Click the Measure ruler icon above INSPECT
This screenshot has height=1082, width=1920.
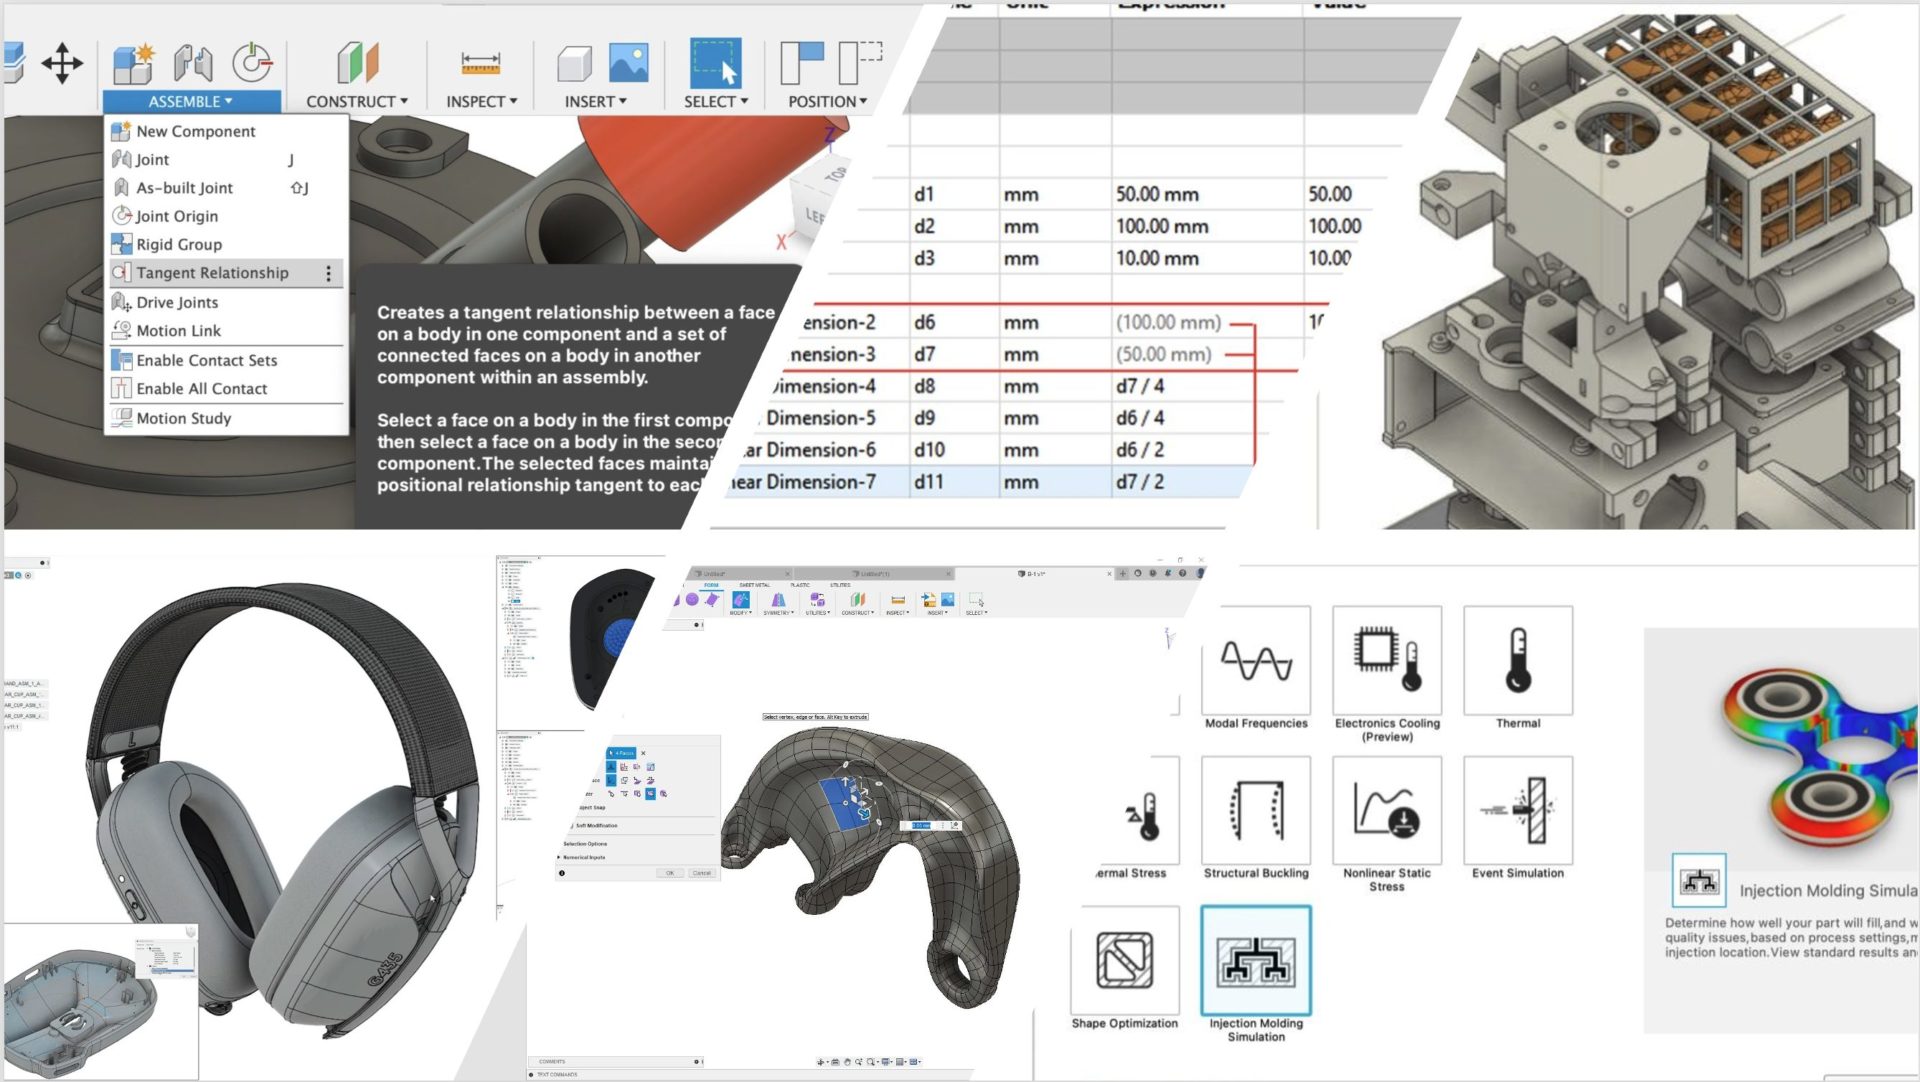point(481,63)
